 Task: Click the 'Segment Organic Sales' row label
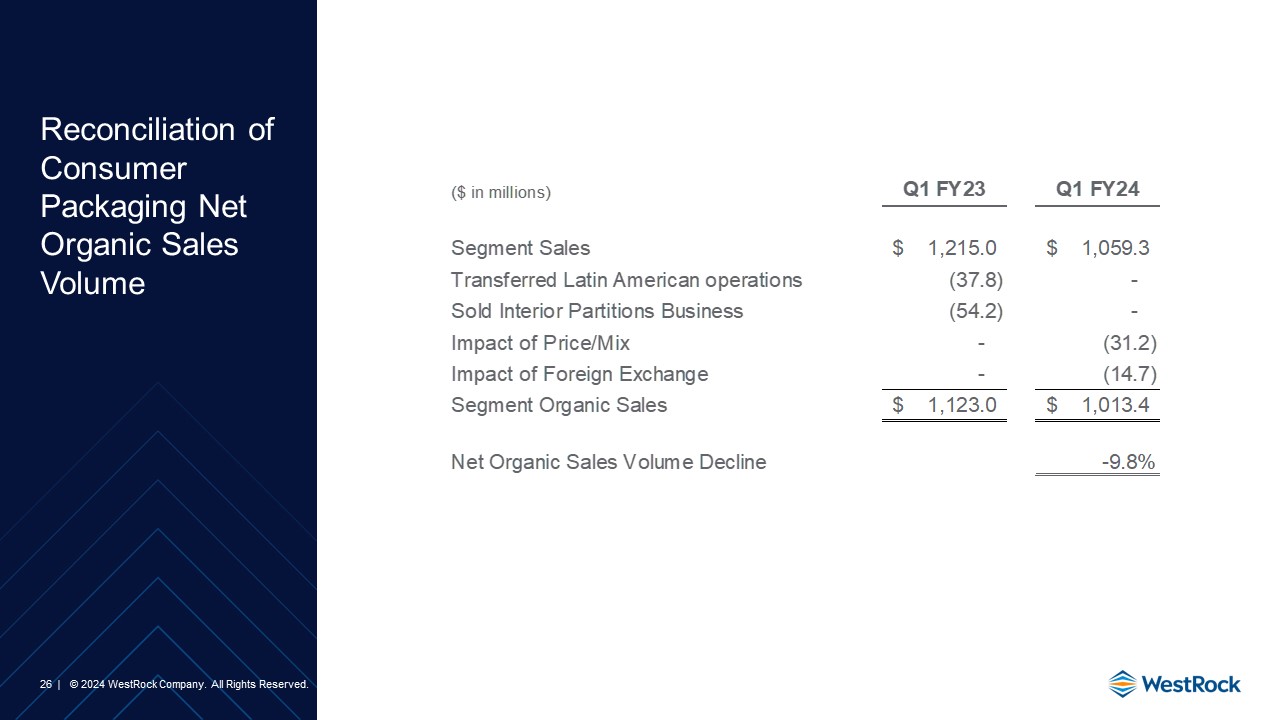(559, 405)
